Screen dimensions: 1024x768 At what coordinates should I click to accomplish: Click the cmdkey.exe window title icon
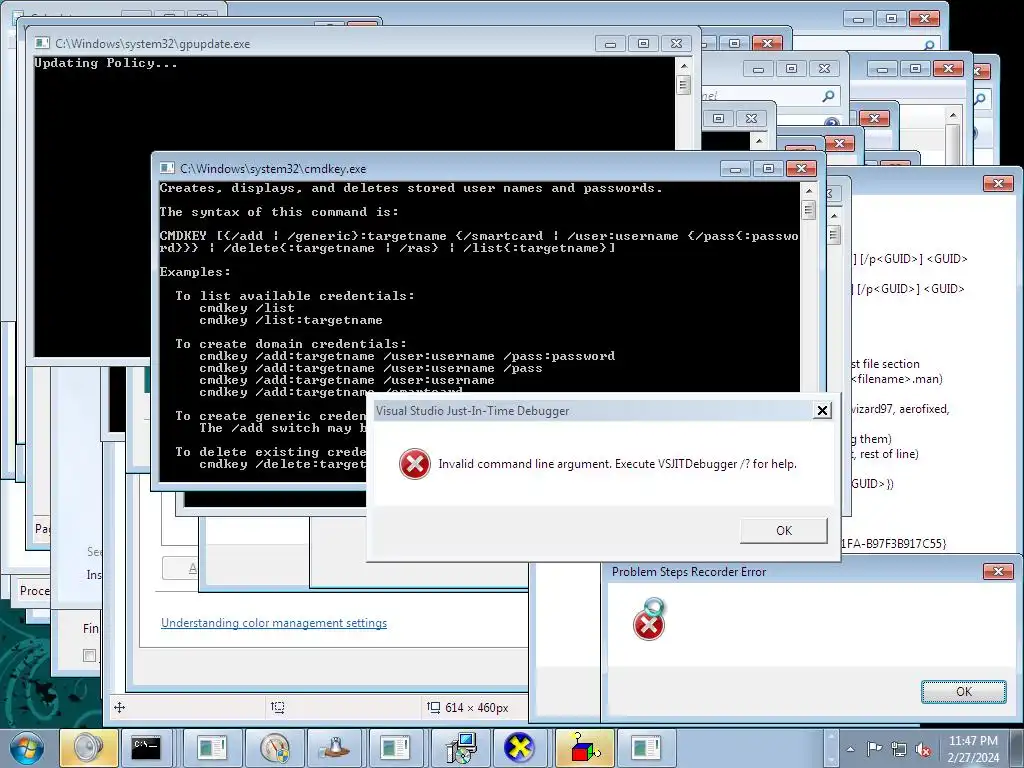pyautogui.click(x=167, y=168)
